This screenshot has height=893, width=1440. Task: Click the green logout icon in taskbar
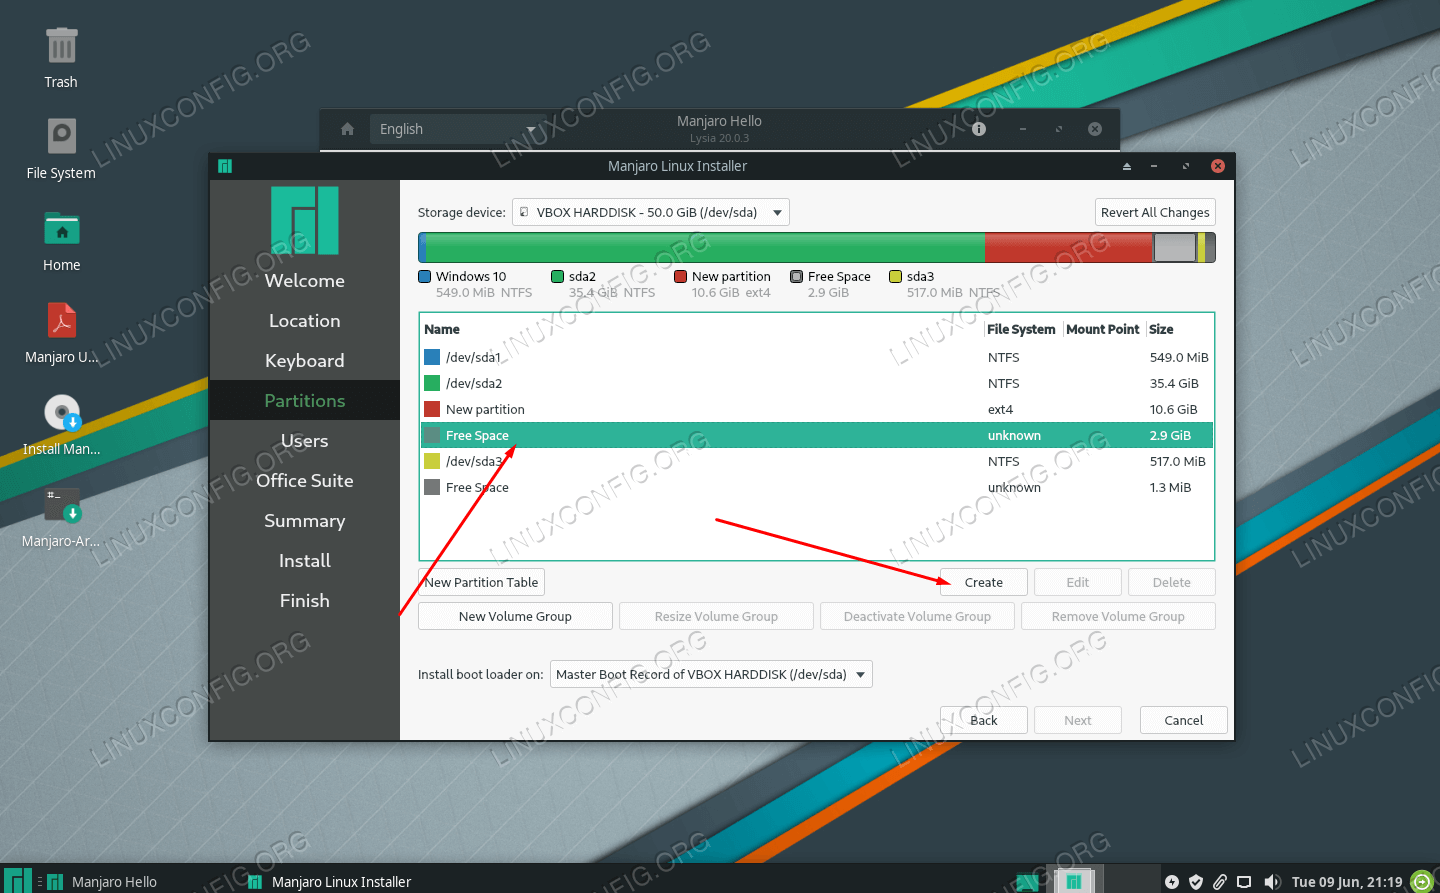1422,881
